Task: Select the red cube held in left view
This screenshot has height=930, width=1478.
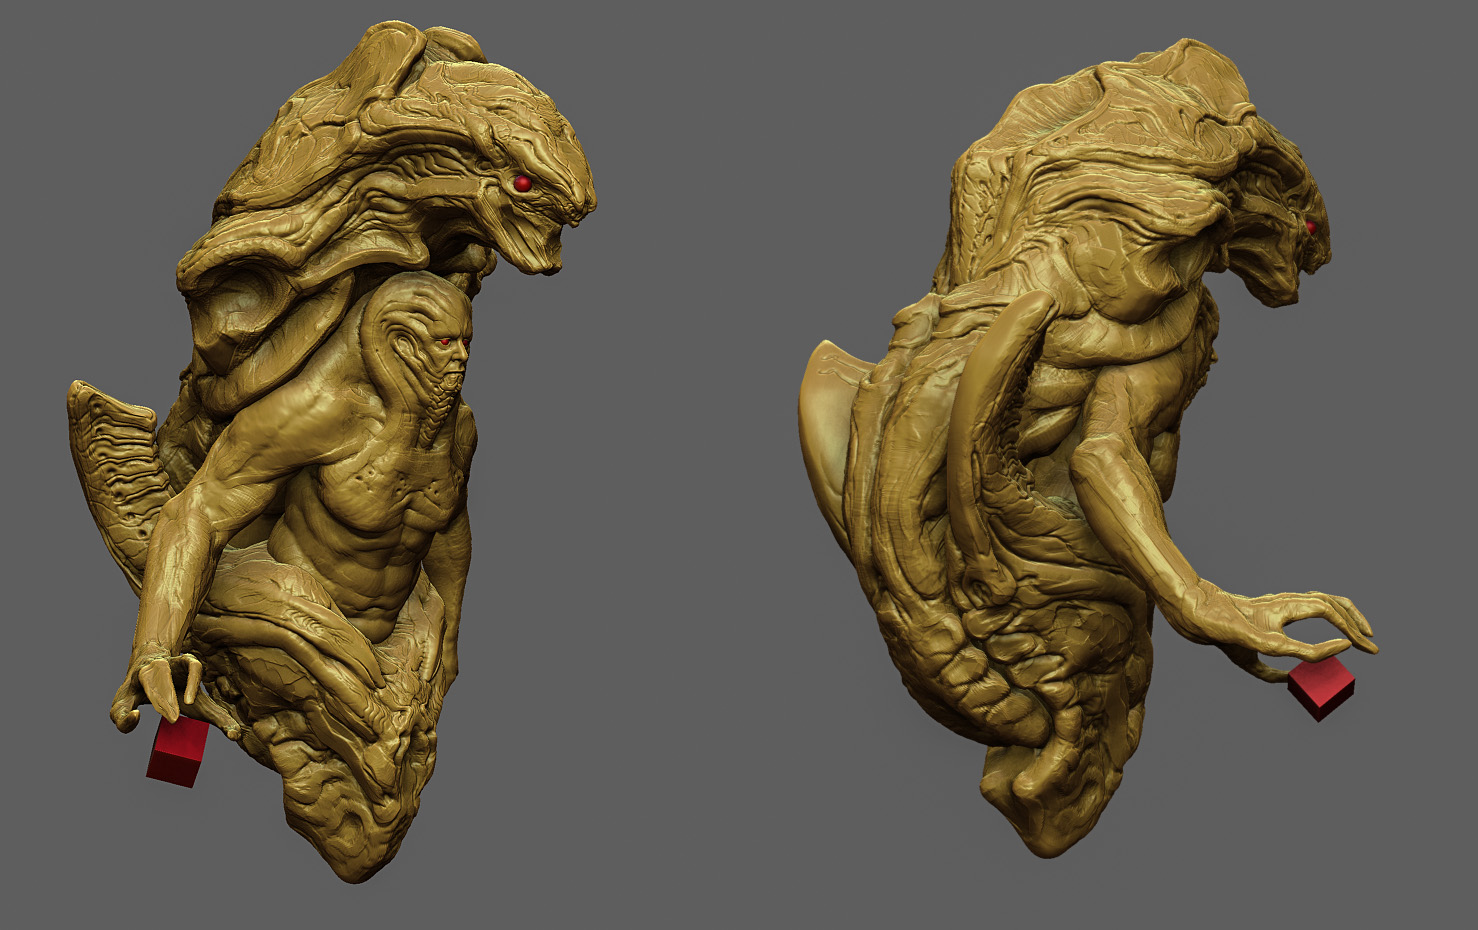Action: click(x=177, y=751)
